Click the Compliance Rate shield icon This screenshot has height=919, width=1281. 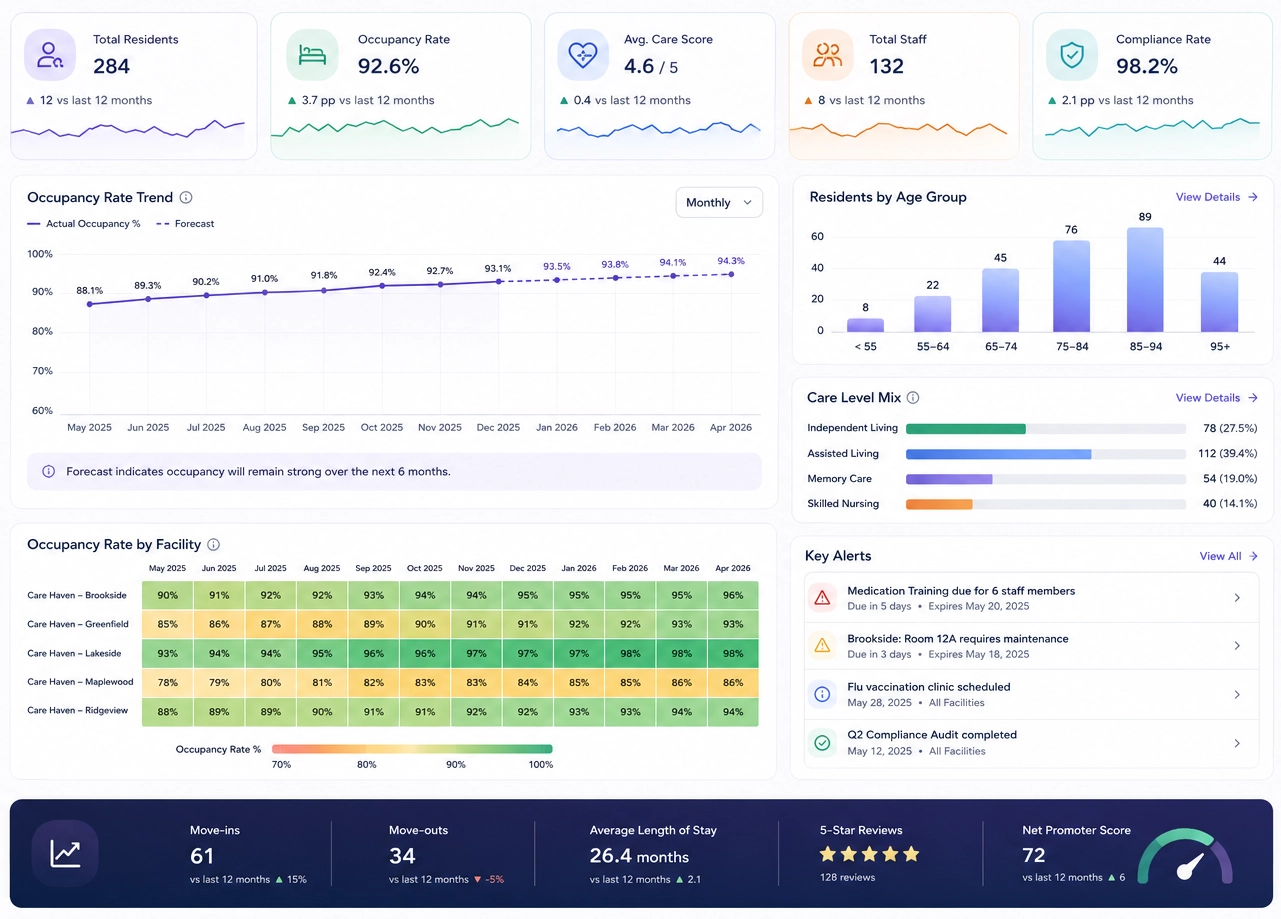point(1071,55)
